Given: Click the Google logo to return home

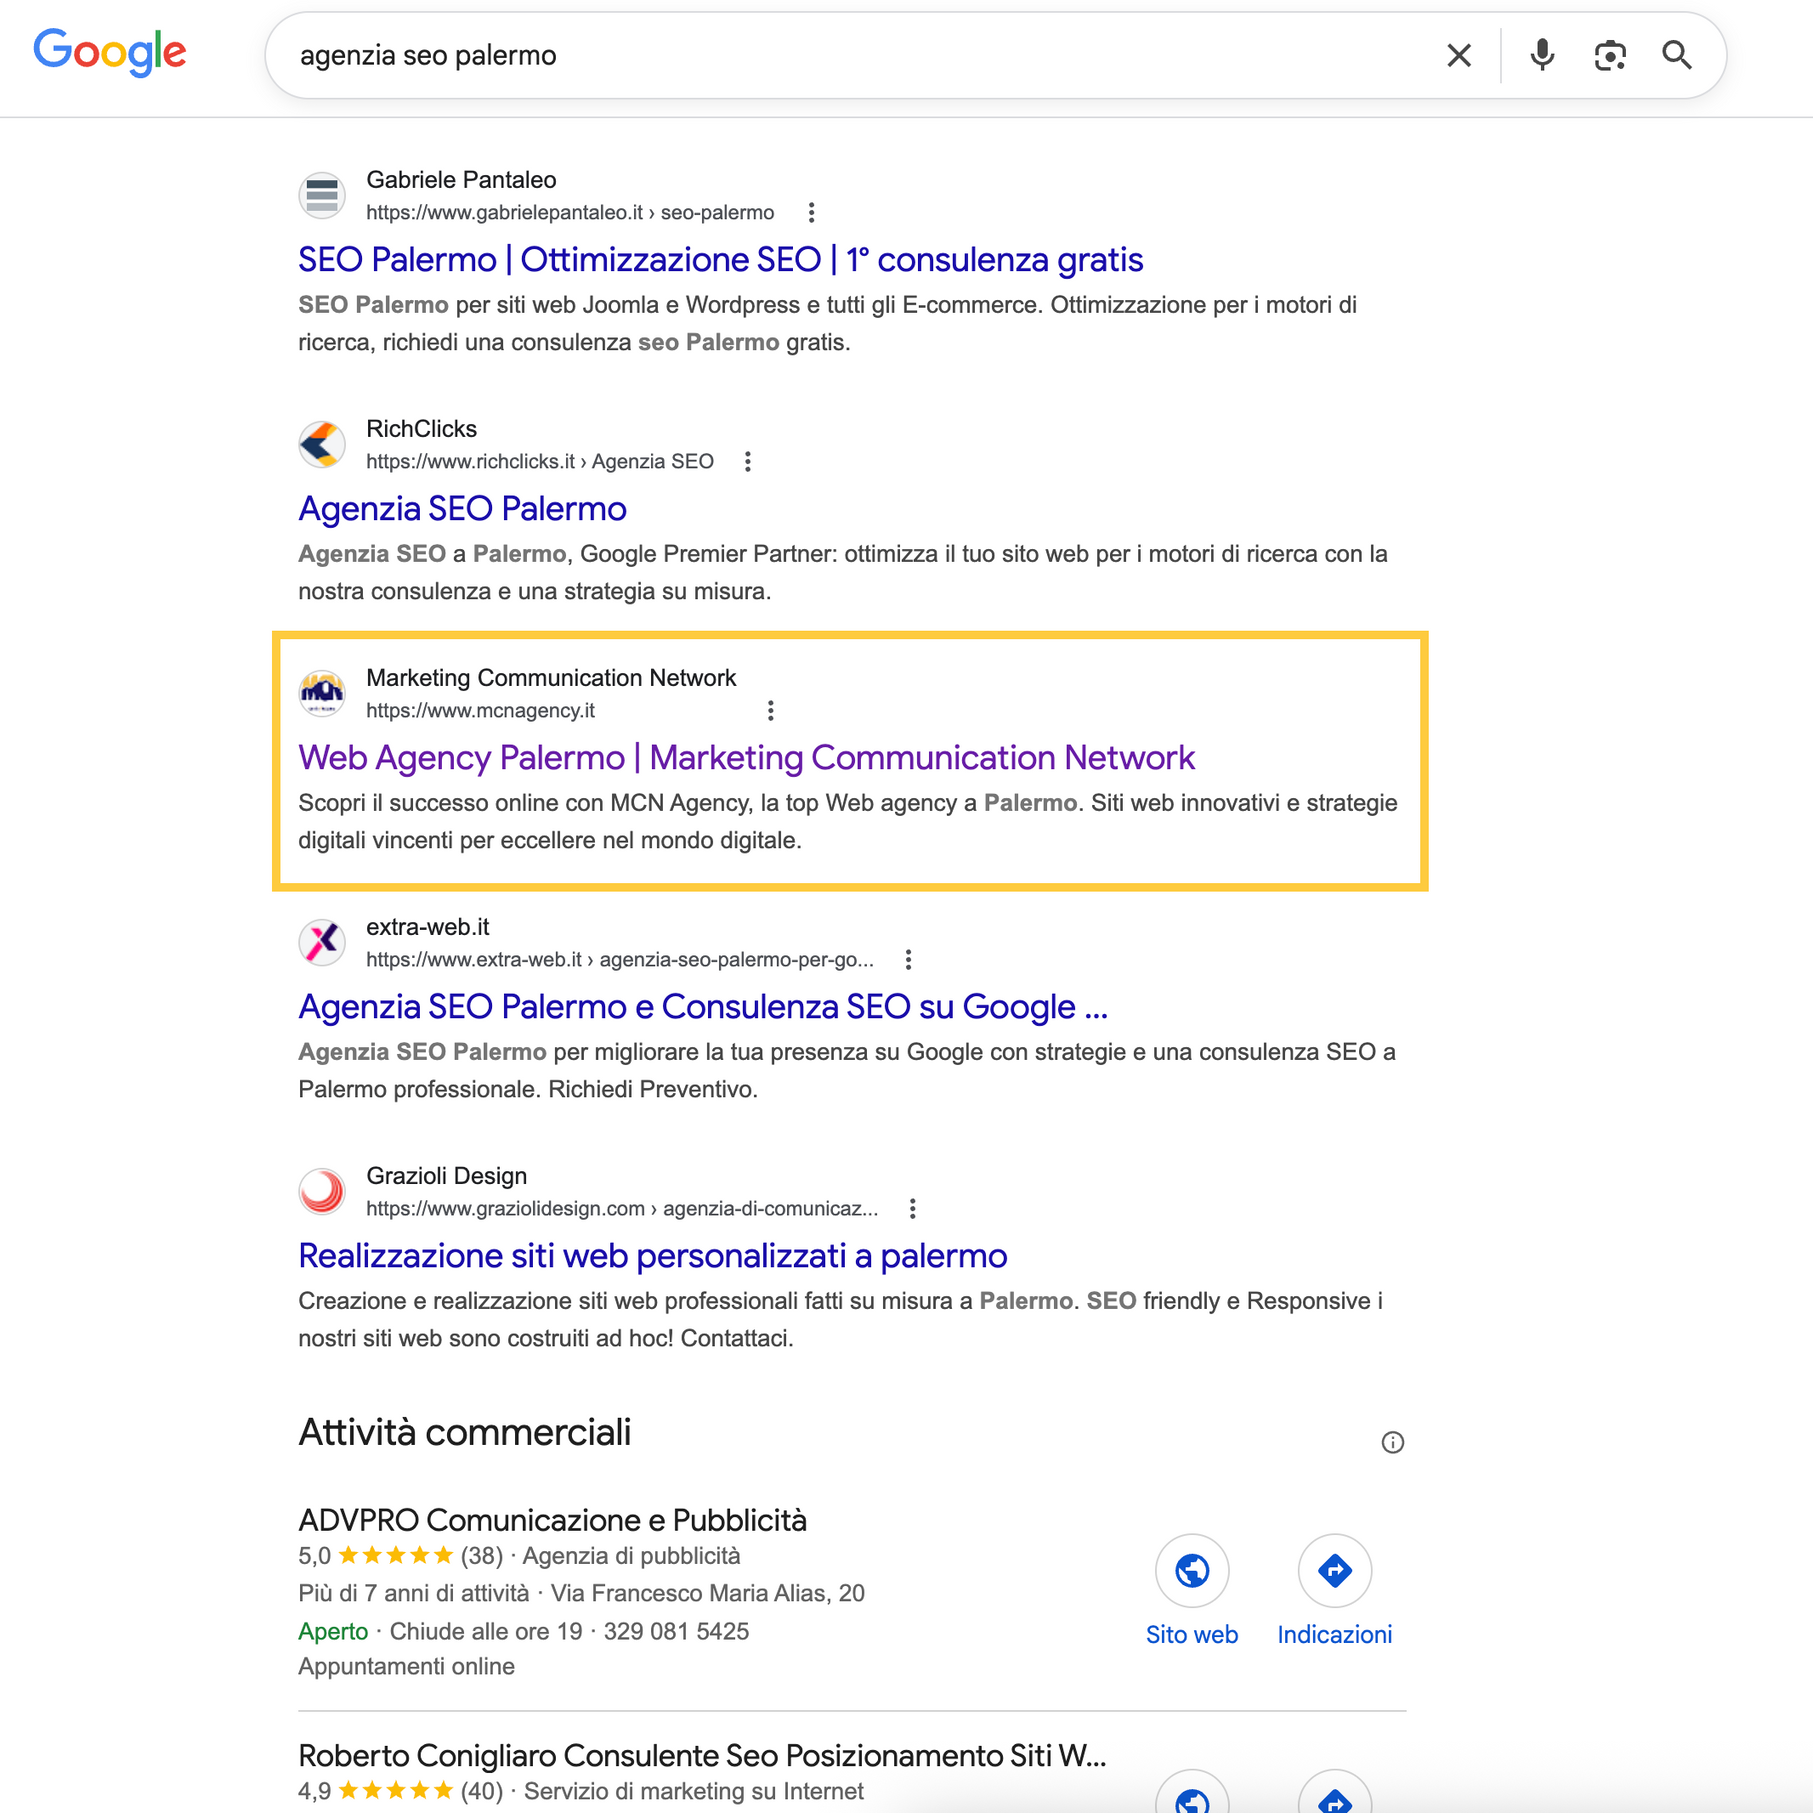Looking at the screenshot, I should pos(109,52).
